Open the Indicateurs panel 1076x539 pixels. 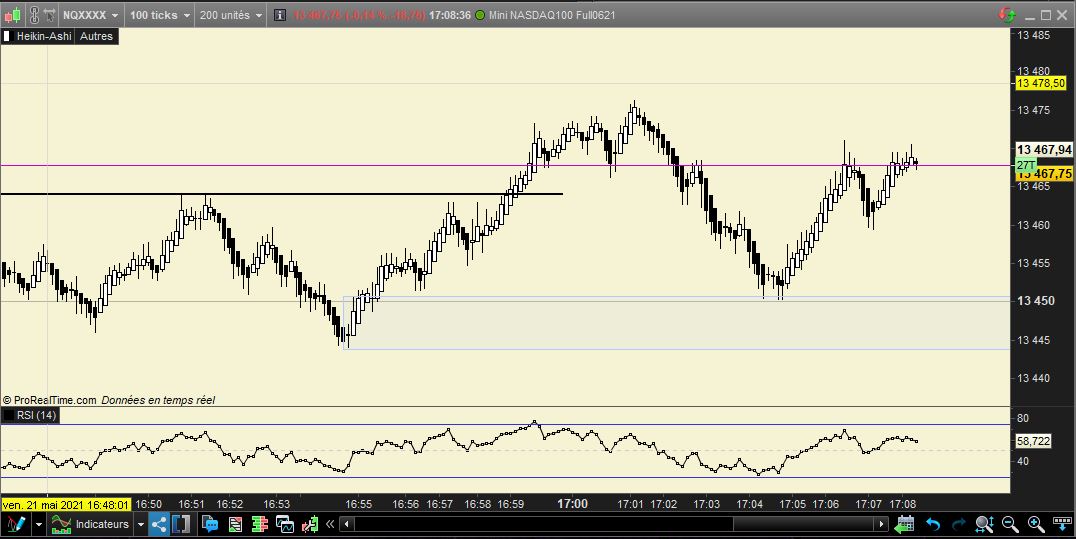click(91, 525)
